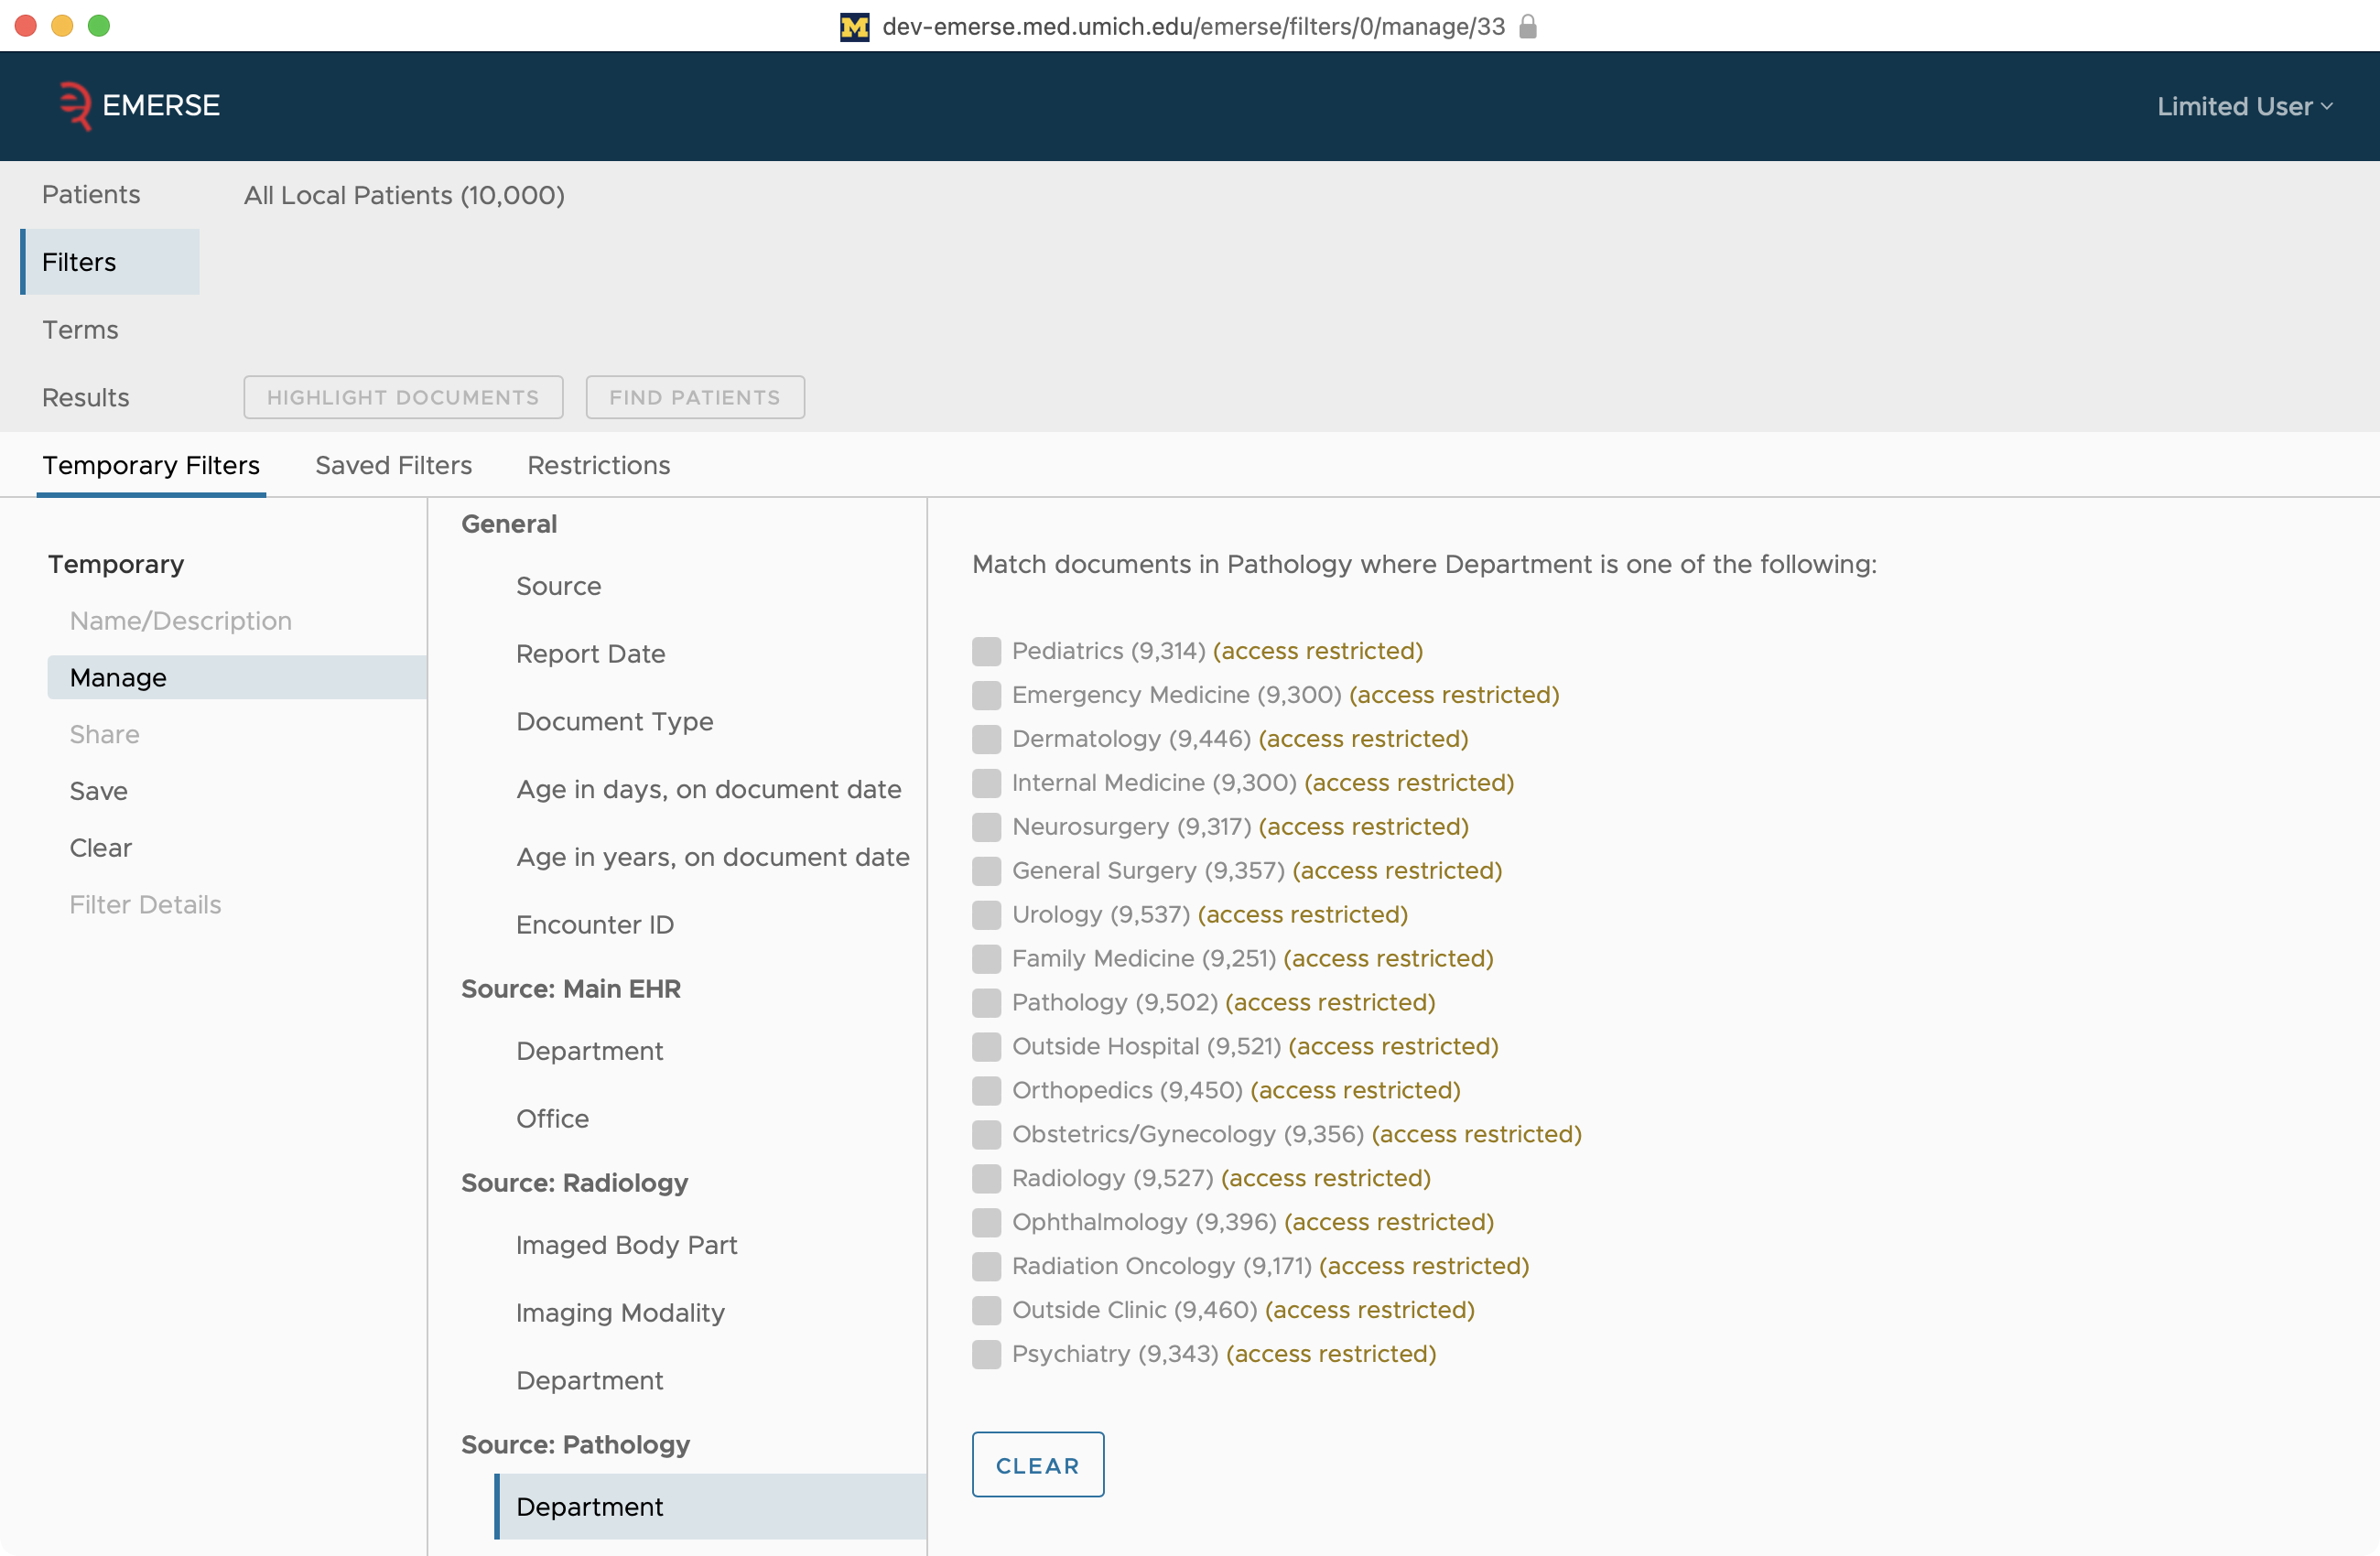Select Department under Source: Main EHR
Screen dimensions: 2380x1556
[589, 1052]
